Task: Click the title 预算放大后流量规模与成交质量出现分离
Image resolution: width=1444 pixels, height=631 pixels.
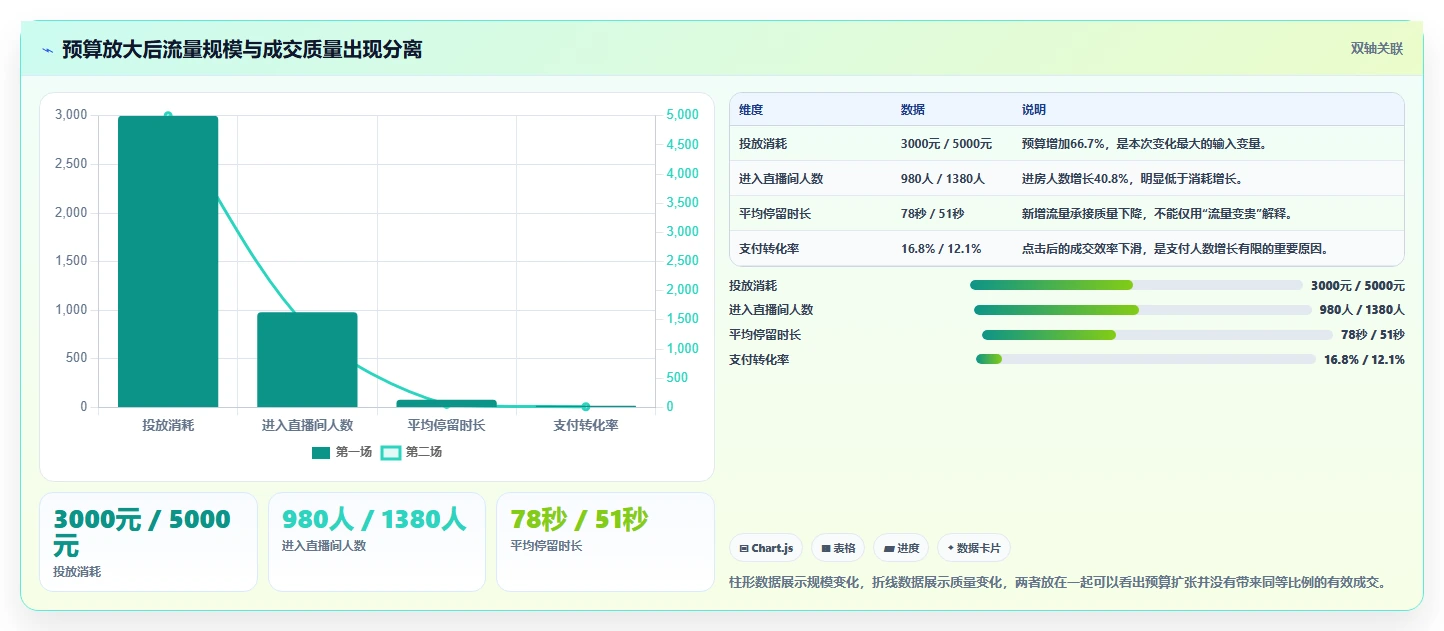Action: [242, 49]
